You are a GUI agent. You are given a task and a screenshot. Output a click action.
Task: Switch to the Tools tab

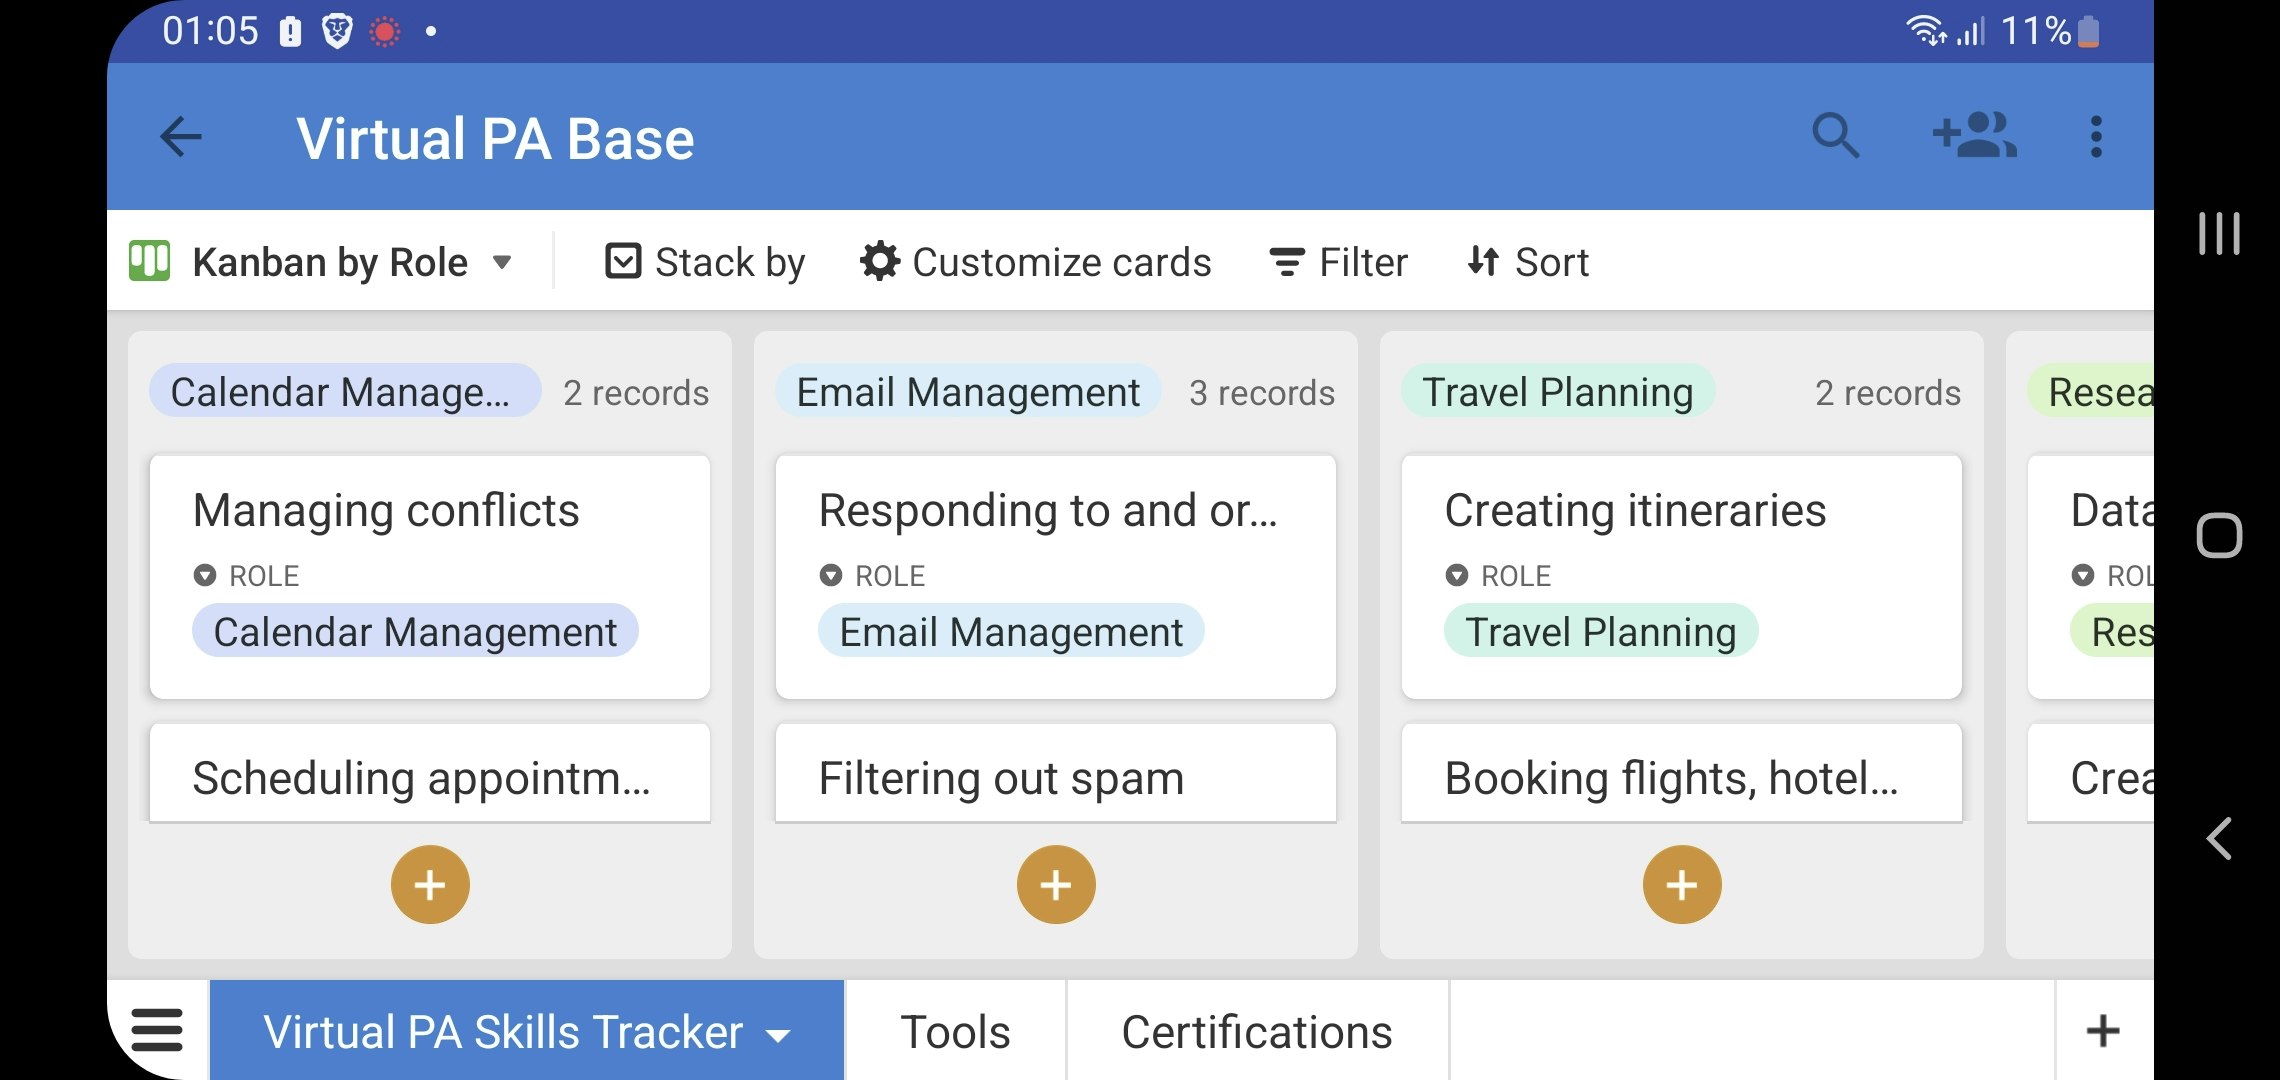955,1032
